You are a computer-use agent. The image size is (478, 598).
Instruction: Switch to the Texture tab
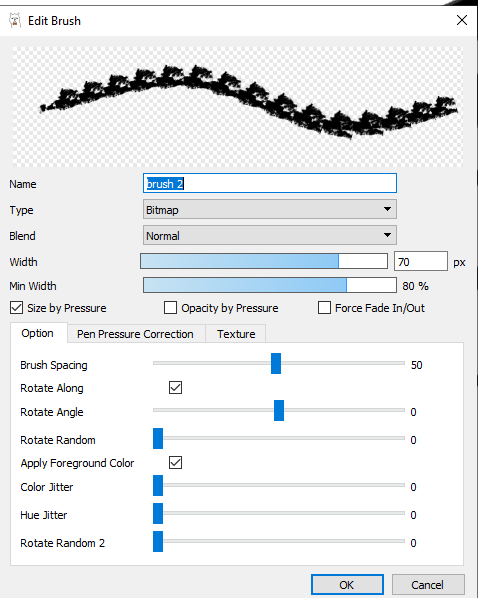[236, 334]
